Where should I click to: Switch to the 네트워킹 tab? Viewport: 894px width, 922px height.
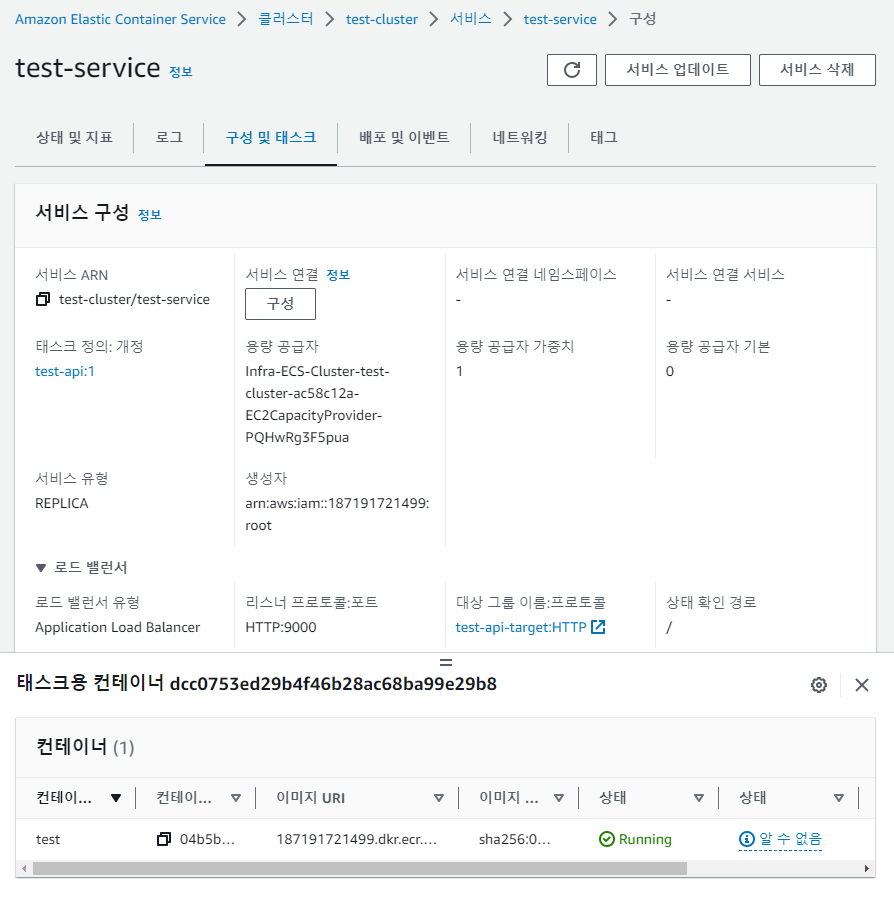[520, 138]
